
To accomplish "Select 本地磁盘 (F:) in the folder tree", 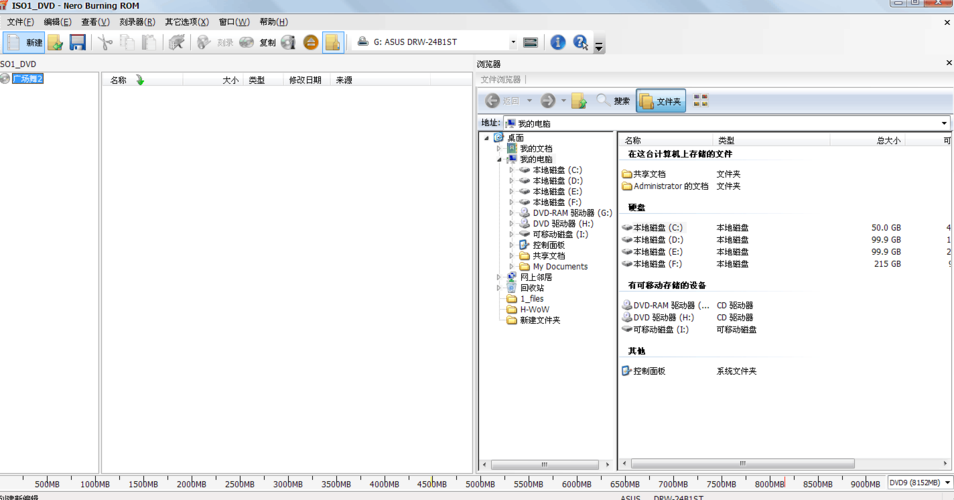I will [557, 202].
